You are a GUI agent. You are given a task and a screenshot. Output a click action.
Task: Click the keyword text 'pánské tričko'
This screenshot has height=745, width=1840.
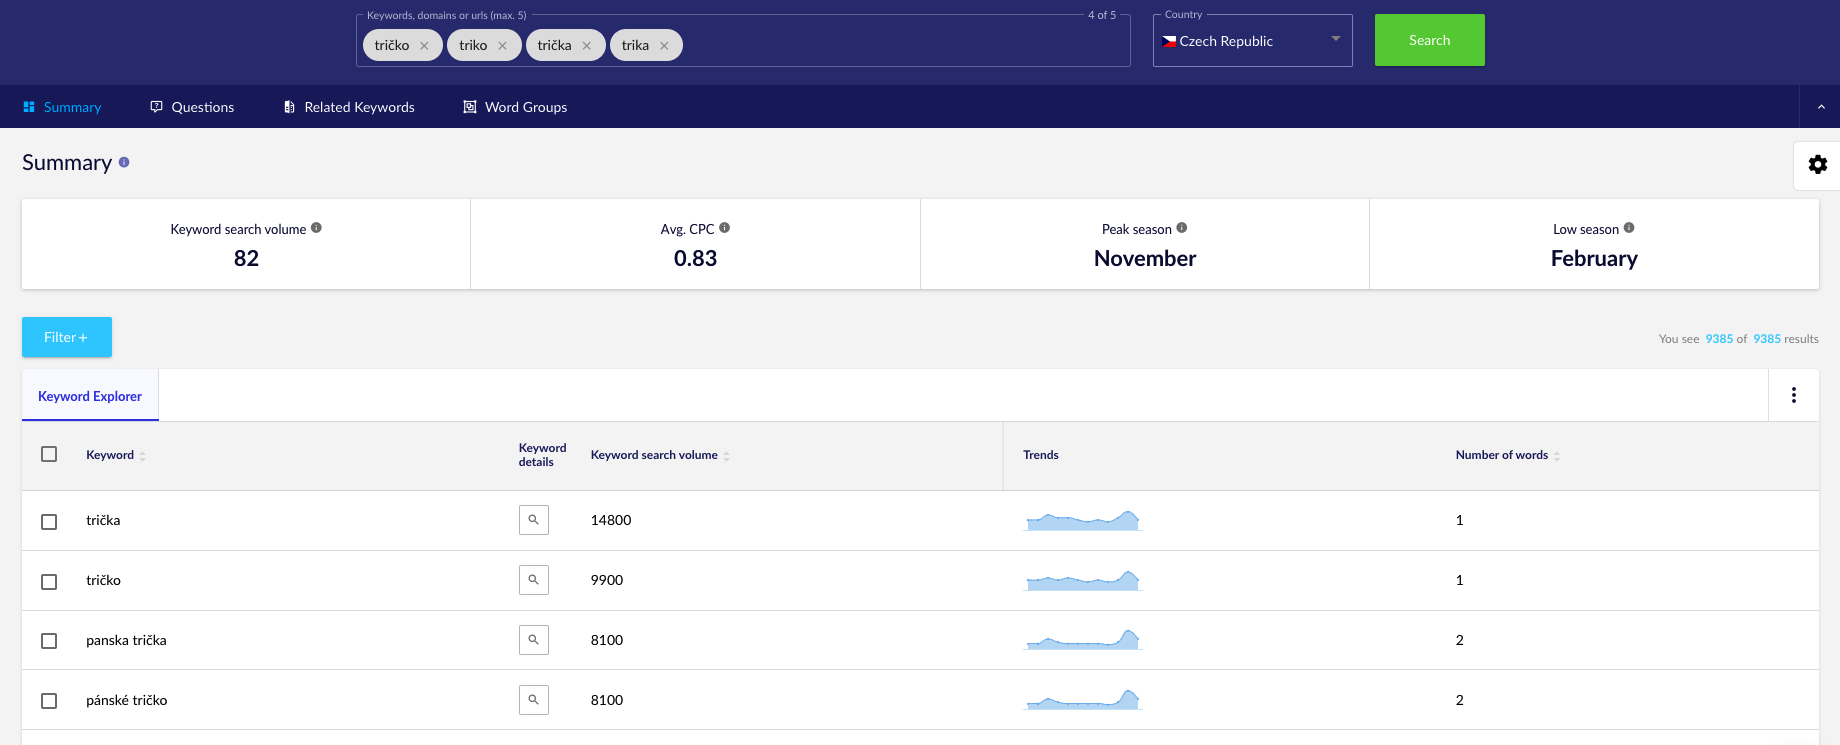127,700
